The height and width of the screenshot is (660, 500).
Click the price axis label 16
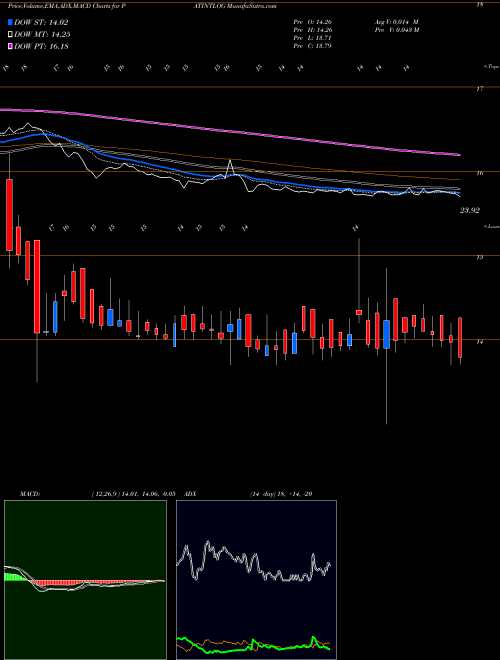[480, 173]
